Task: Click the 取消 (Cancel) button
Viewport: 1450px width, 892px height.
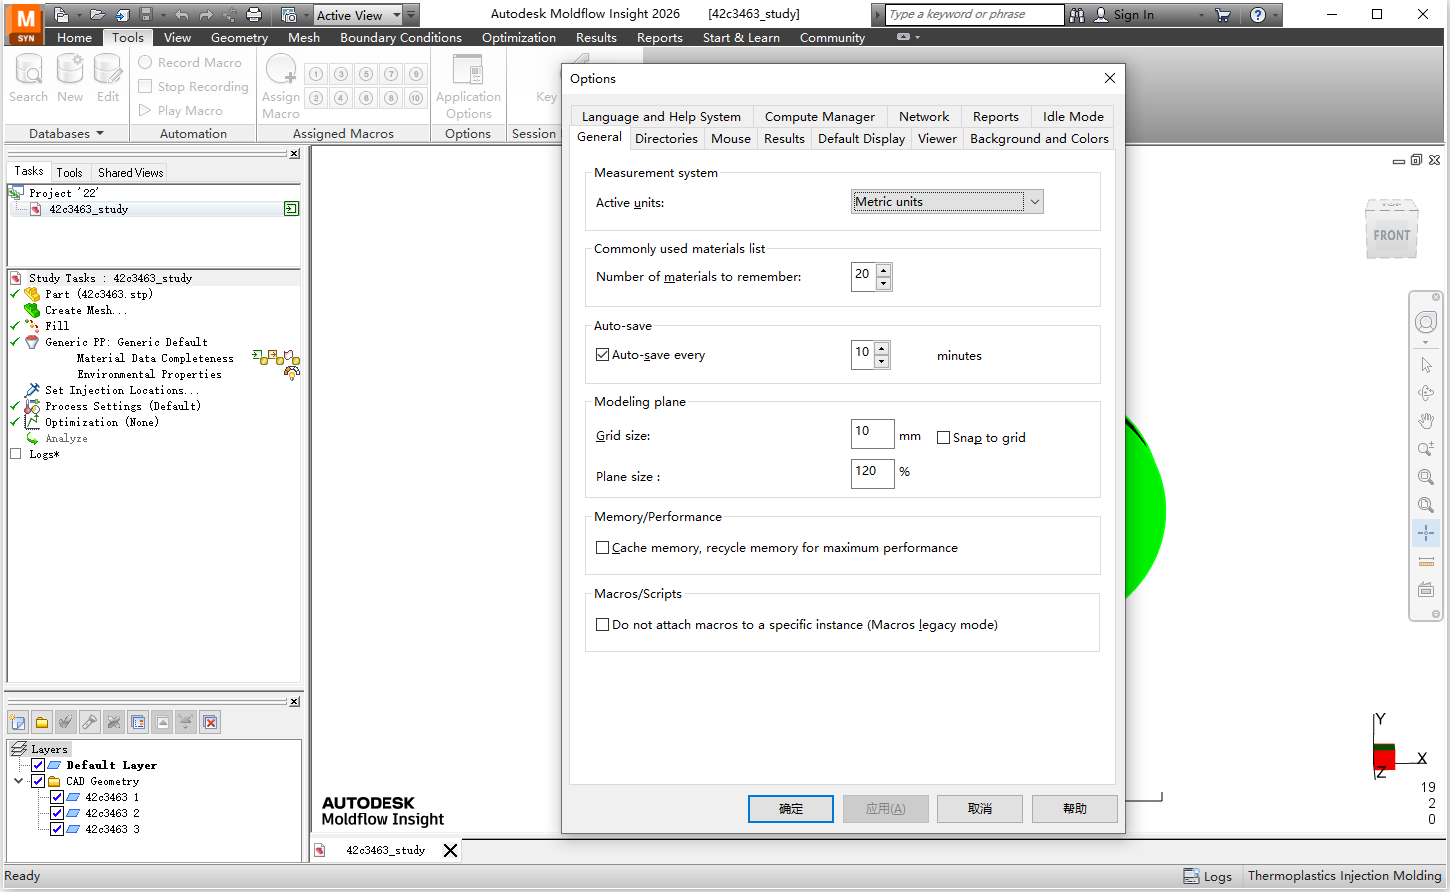Action: 980,808
